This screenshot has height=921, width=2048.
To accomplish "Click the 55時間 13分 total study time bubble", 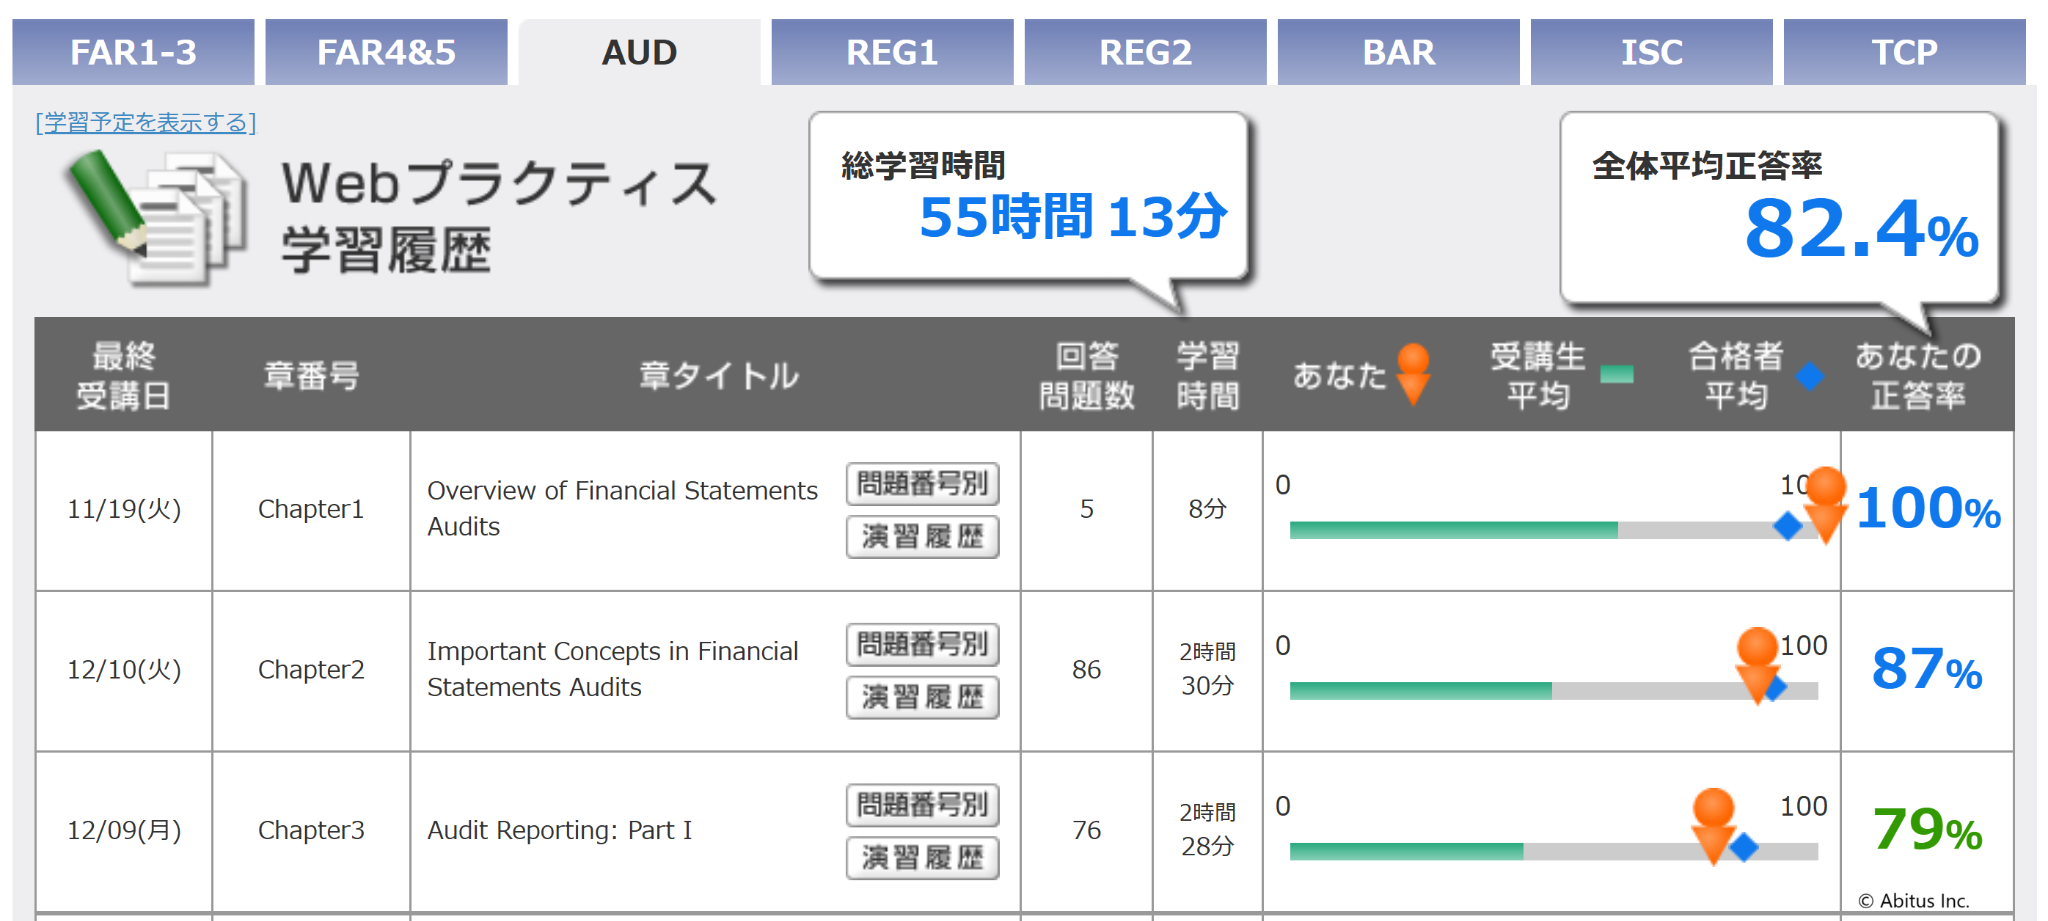I will [x=1030, y=198].
